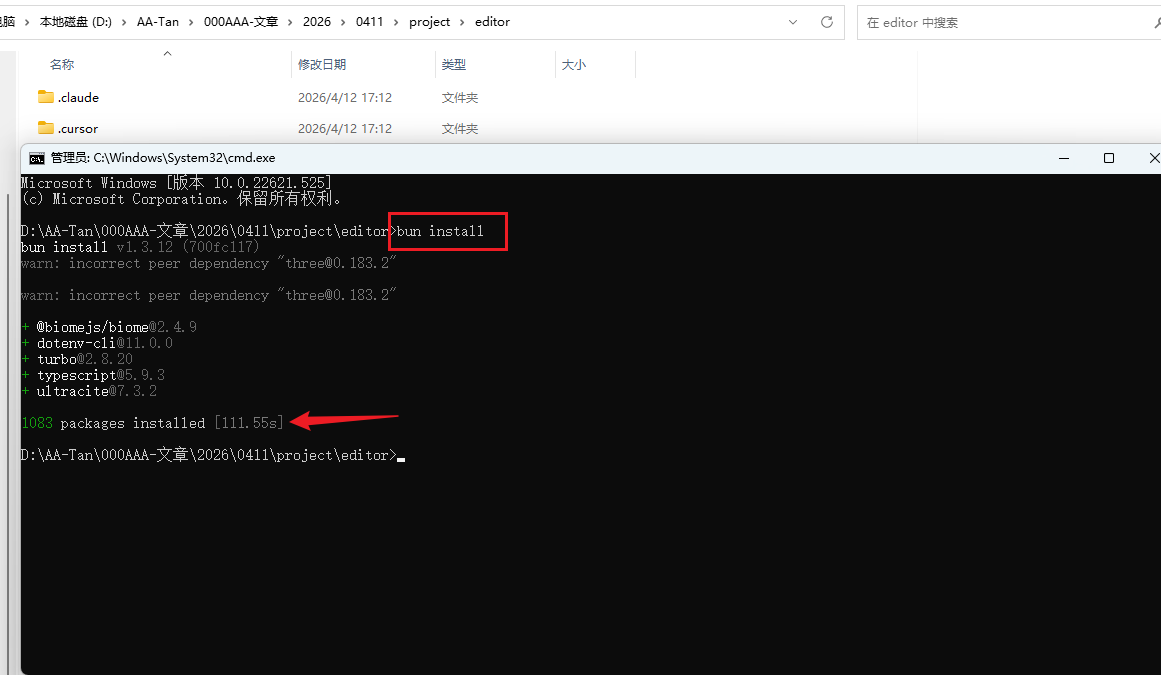Click the cmd prompt line with blinking cursor
Image resolution: width=1161 pixels, height=675 pixels.
(398, 455)
